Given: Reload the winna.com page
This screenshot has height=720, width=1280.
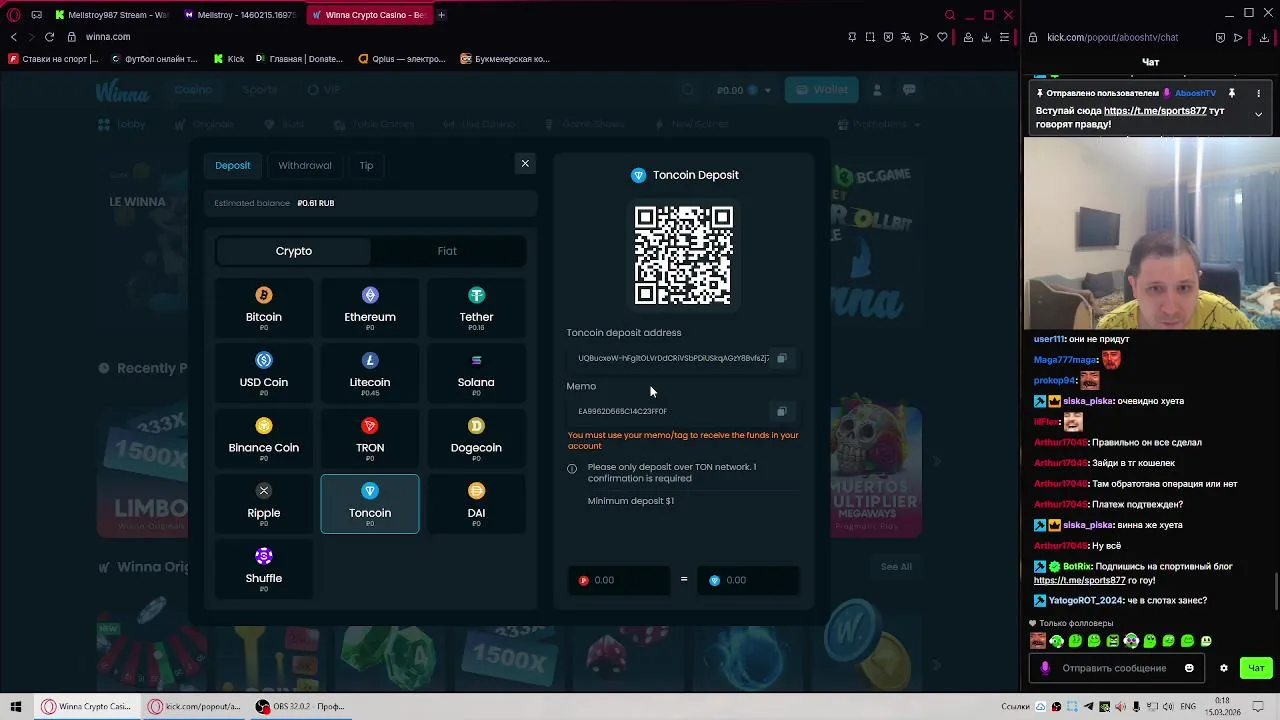Looking at the screenshot, I should point(49,37).
